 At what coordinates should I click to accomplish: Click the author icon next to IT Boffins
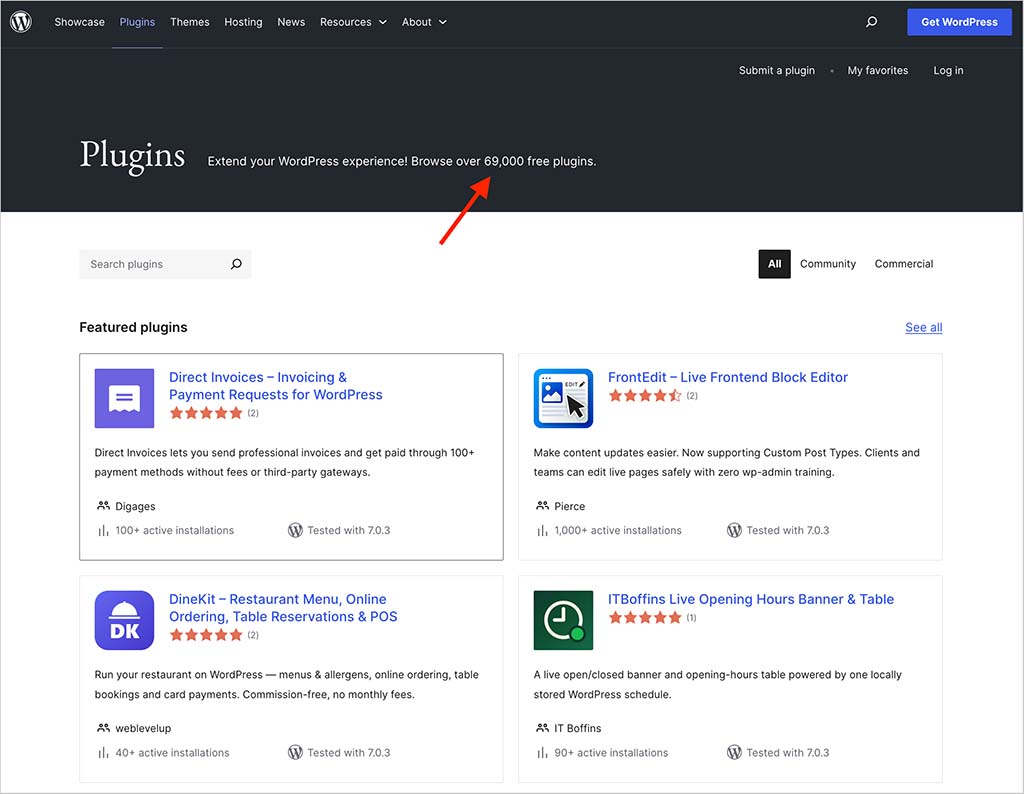542,727
